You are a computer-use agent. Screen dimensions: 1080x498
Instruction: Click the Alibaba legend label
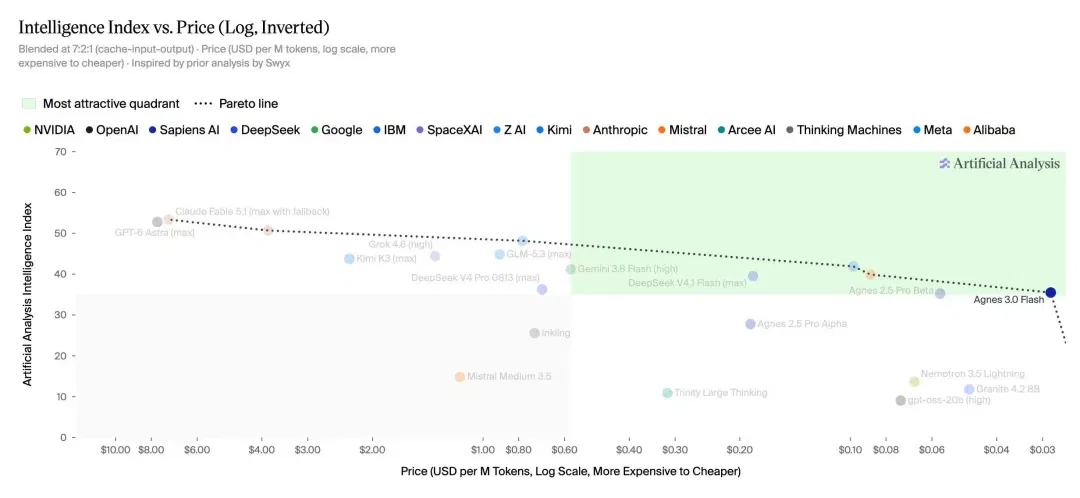(x=994, y=129)
